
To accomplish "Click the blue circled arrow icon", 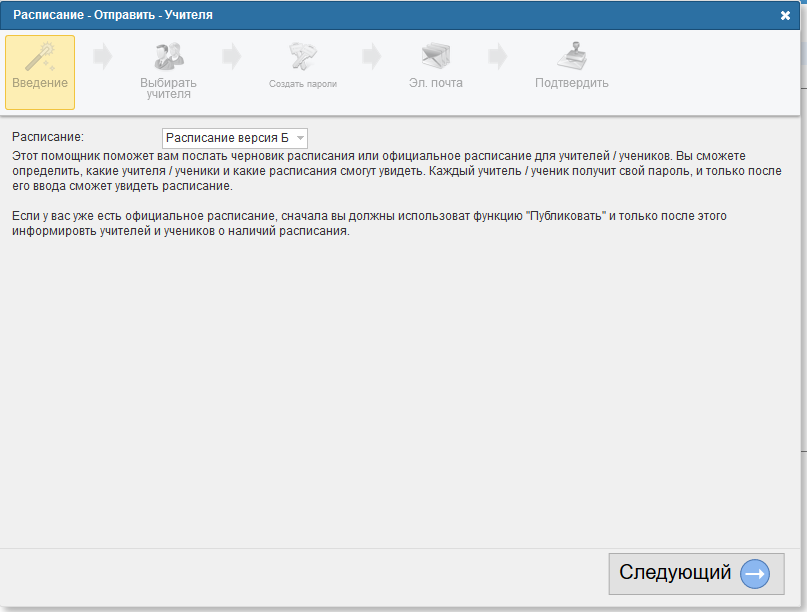I will (x=755, y=574).
